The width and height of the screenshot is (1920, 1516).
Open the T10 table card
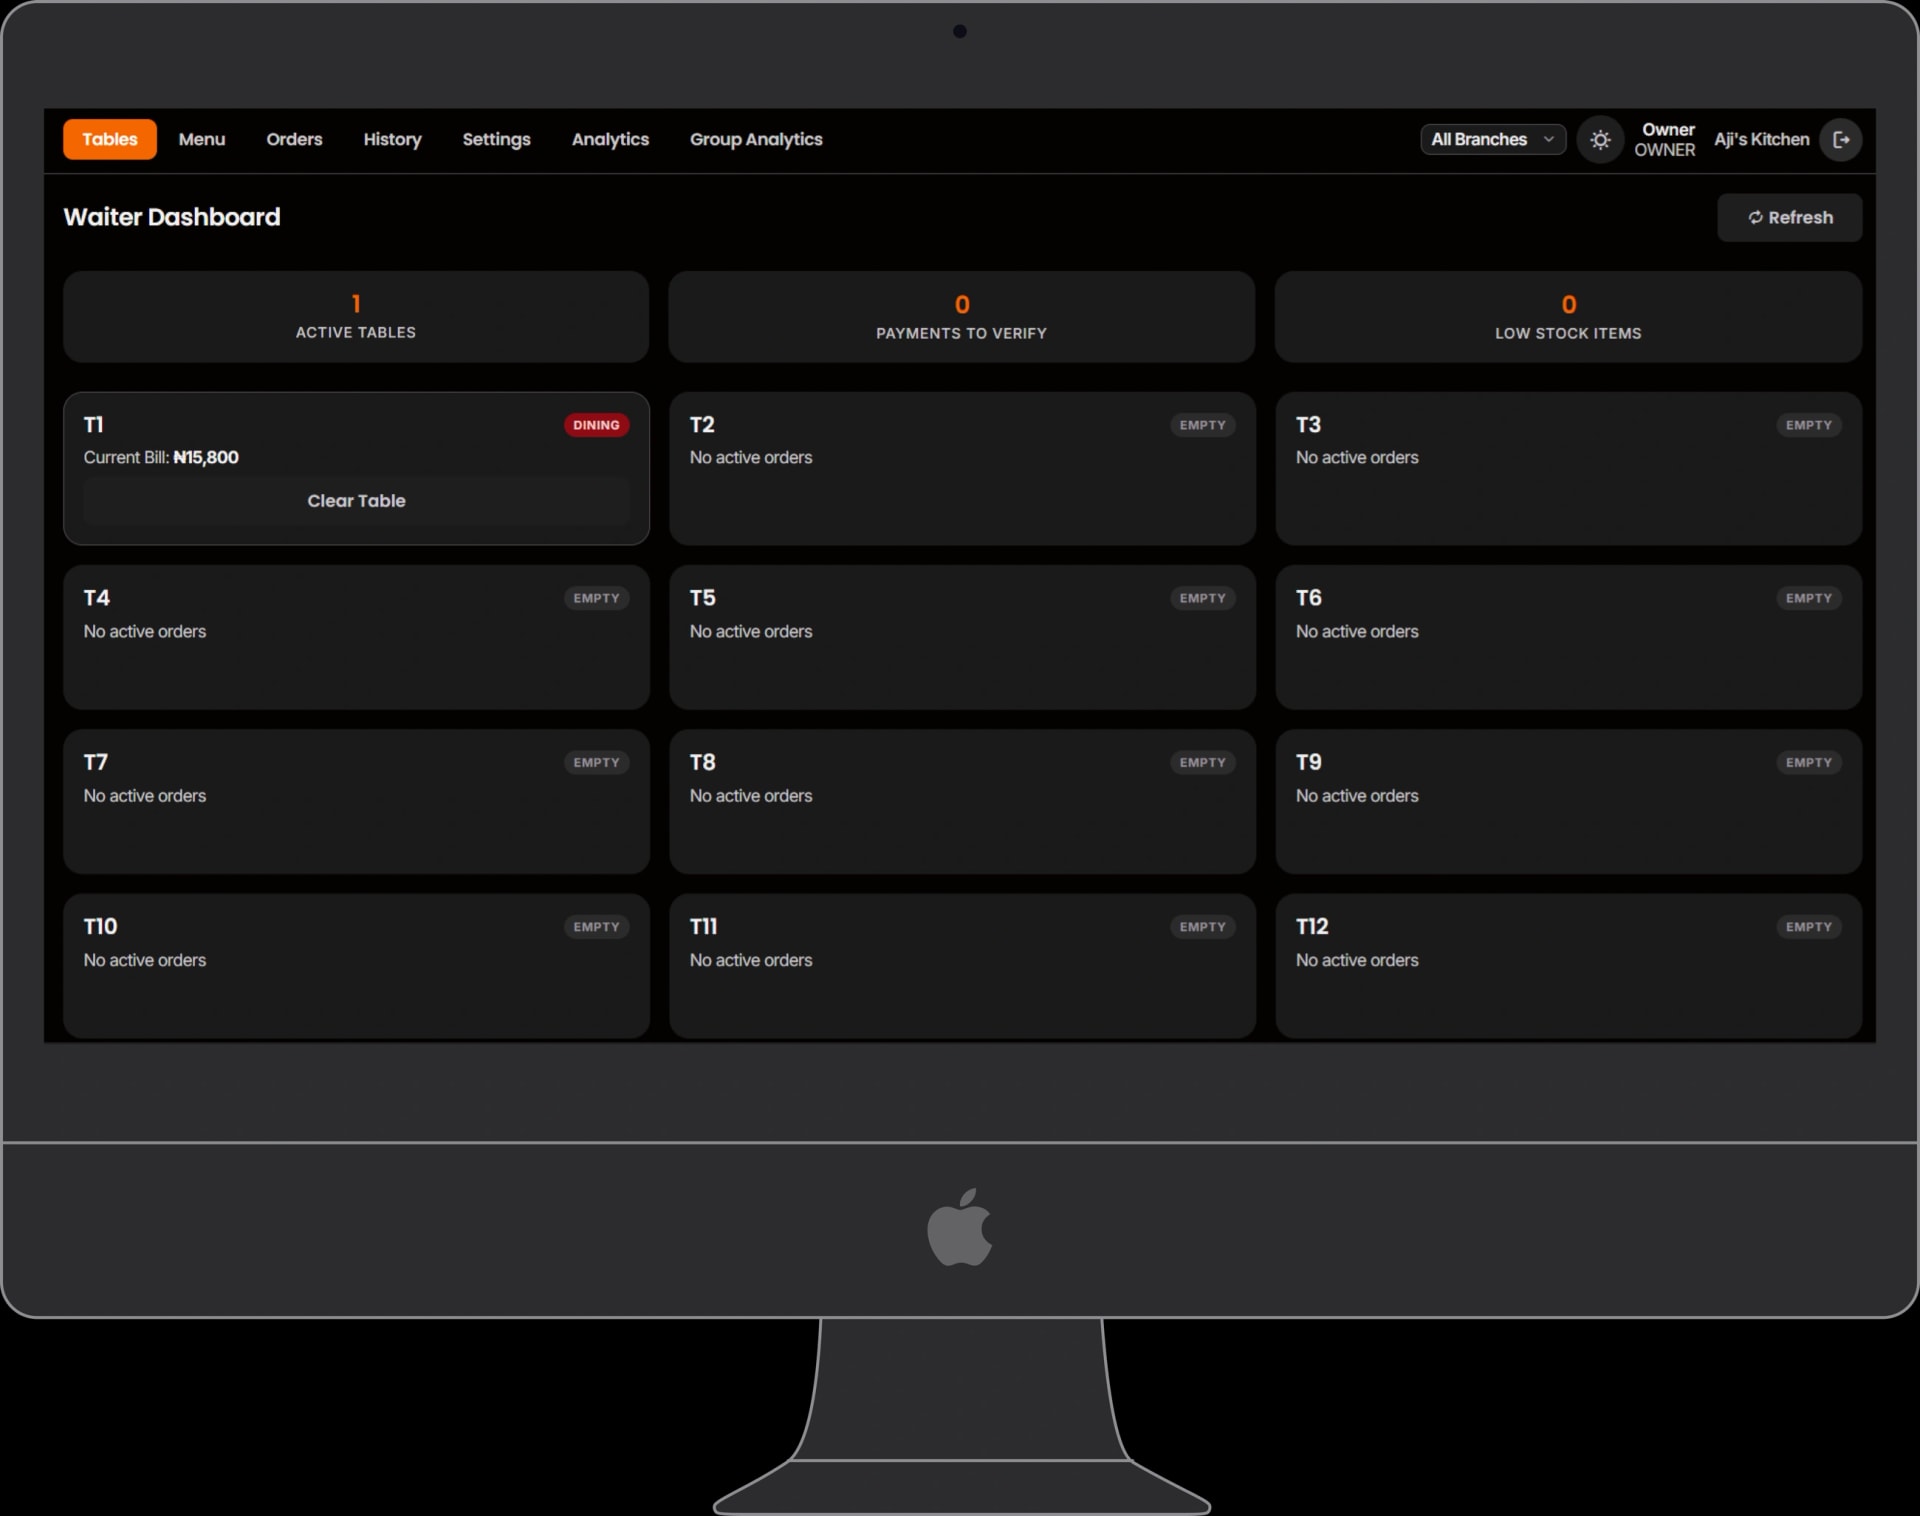point(356,966)
